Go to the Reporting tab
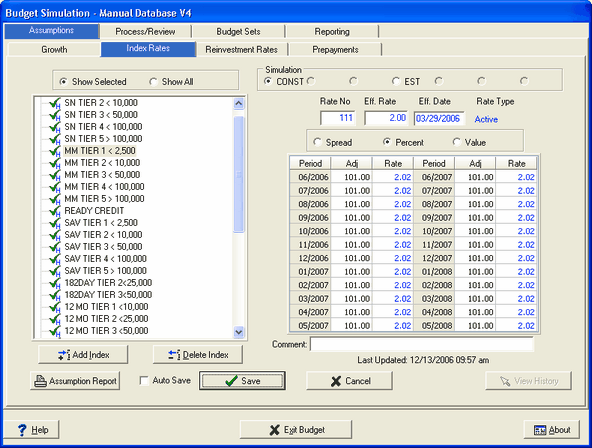Screen dimensions: 592x448 click(x=332, y=31)
